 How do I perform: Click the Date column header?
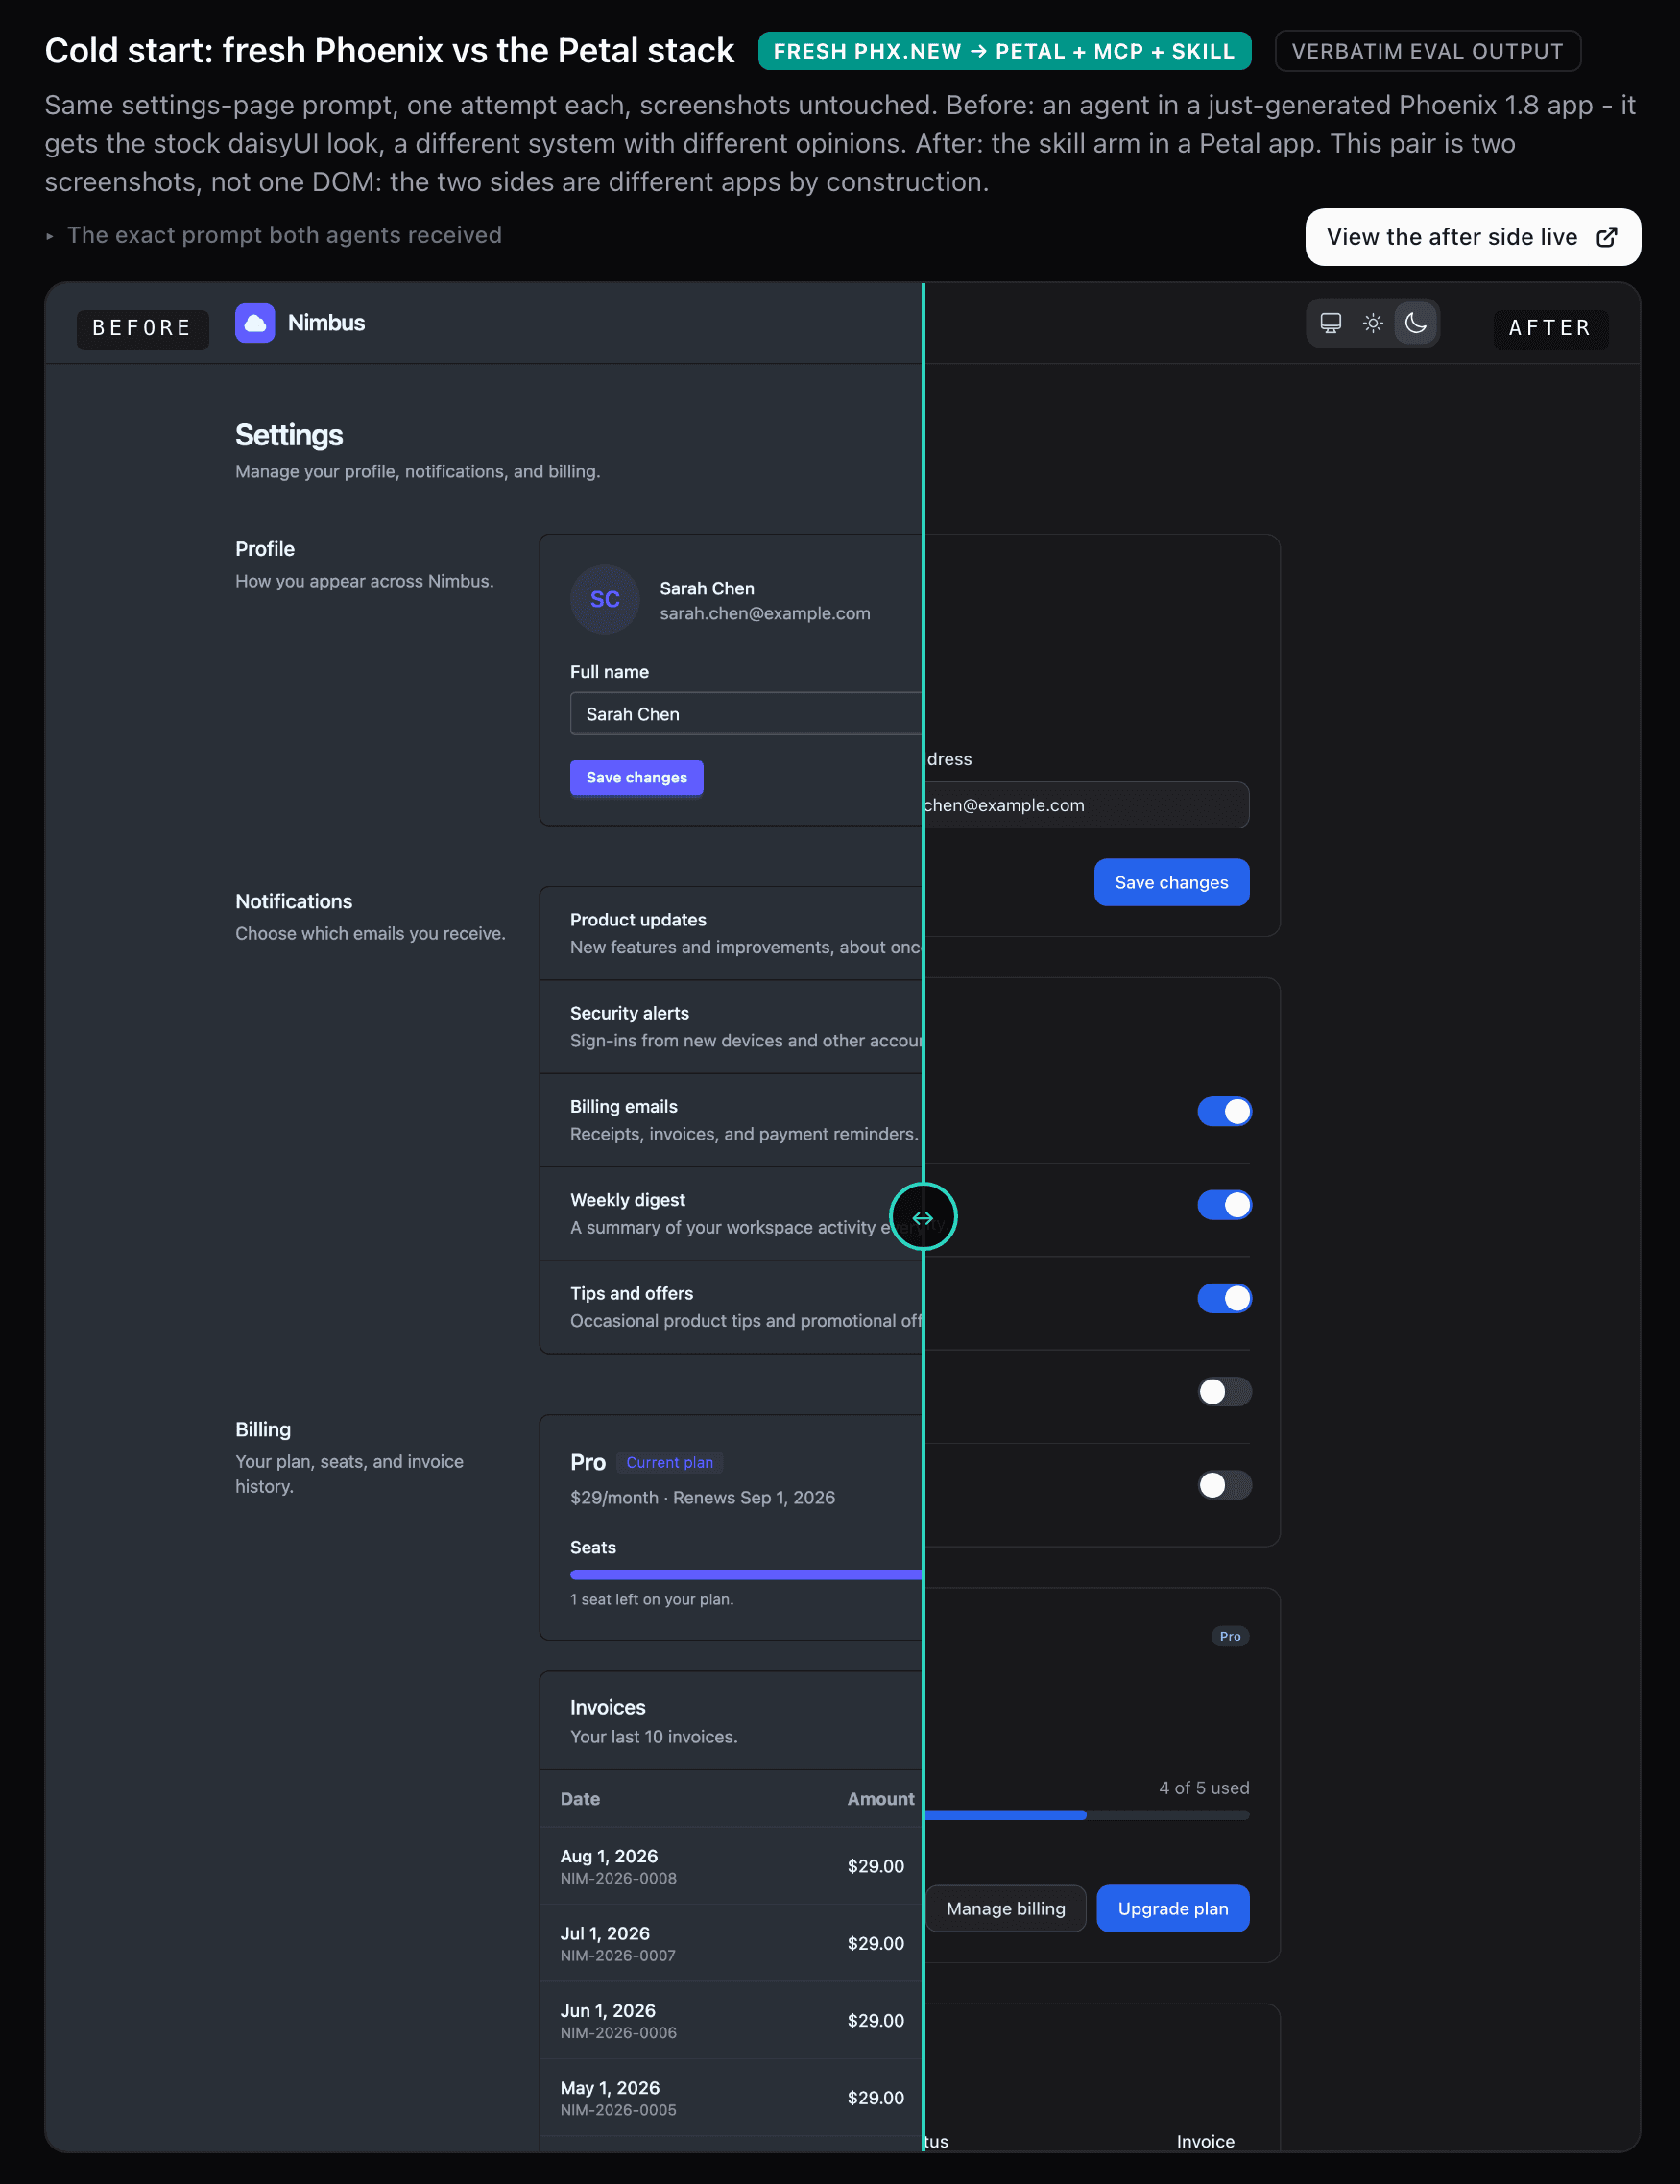(580, 1799)
